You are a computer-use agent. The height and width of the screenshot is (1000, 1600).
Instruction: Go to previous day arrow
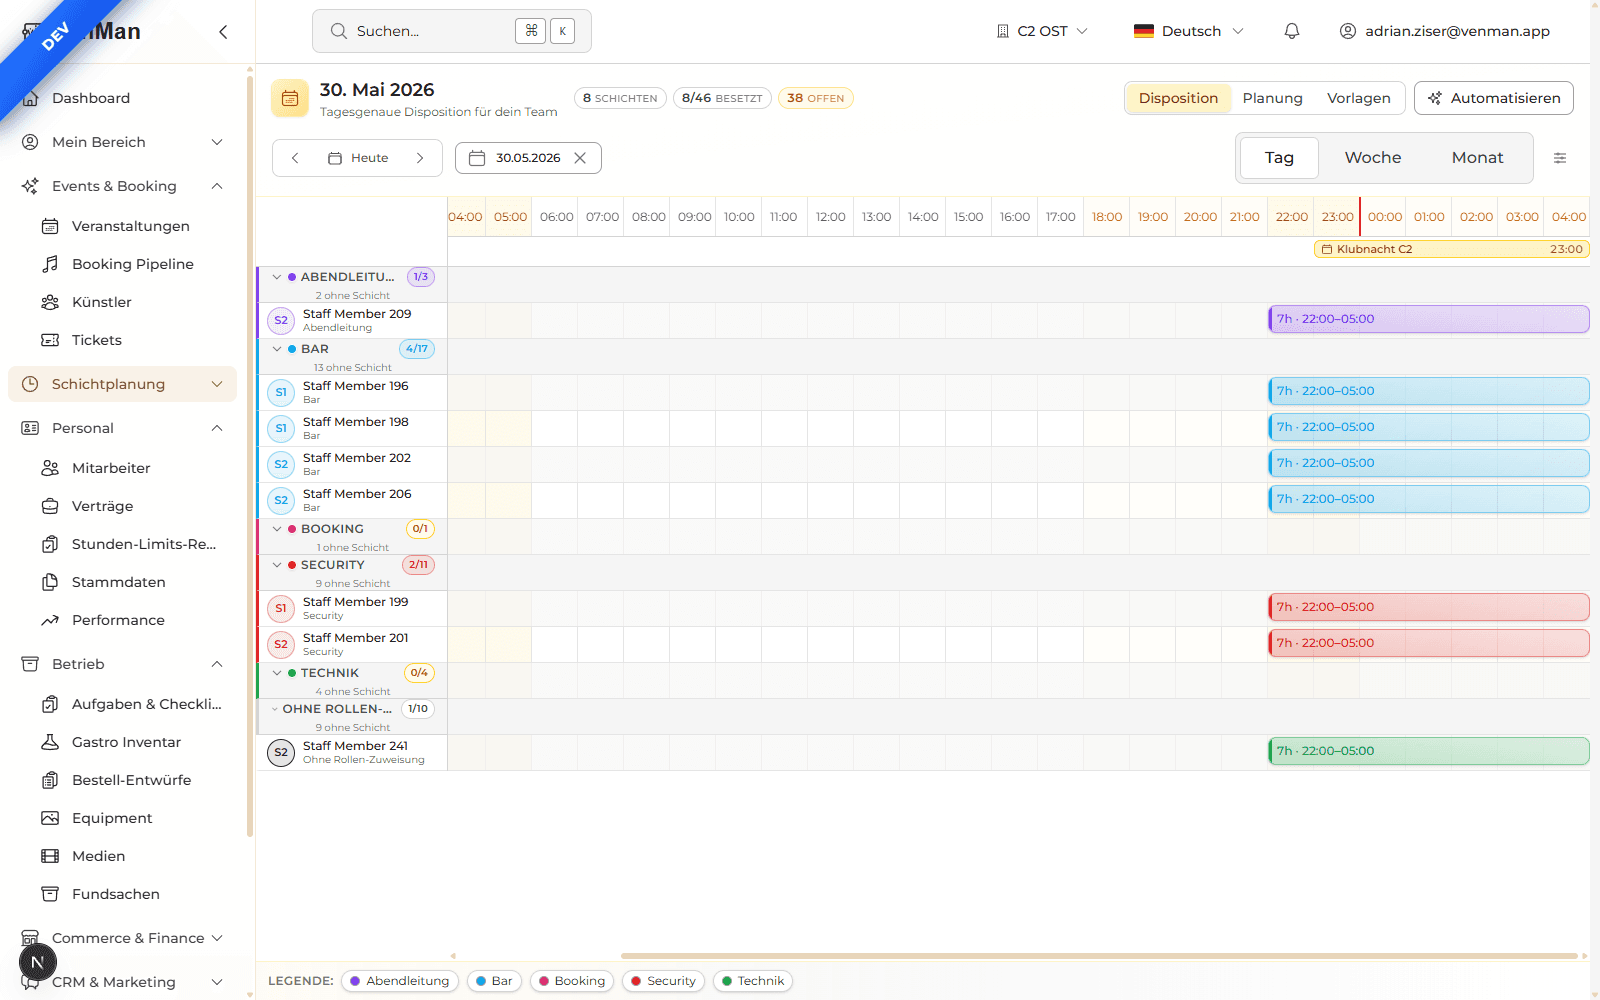pos(295,158)
